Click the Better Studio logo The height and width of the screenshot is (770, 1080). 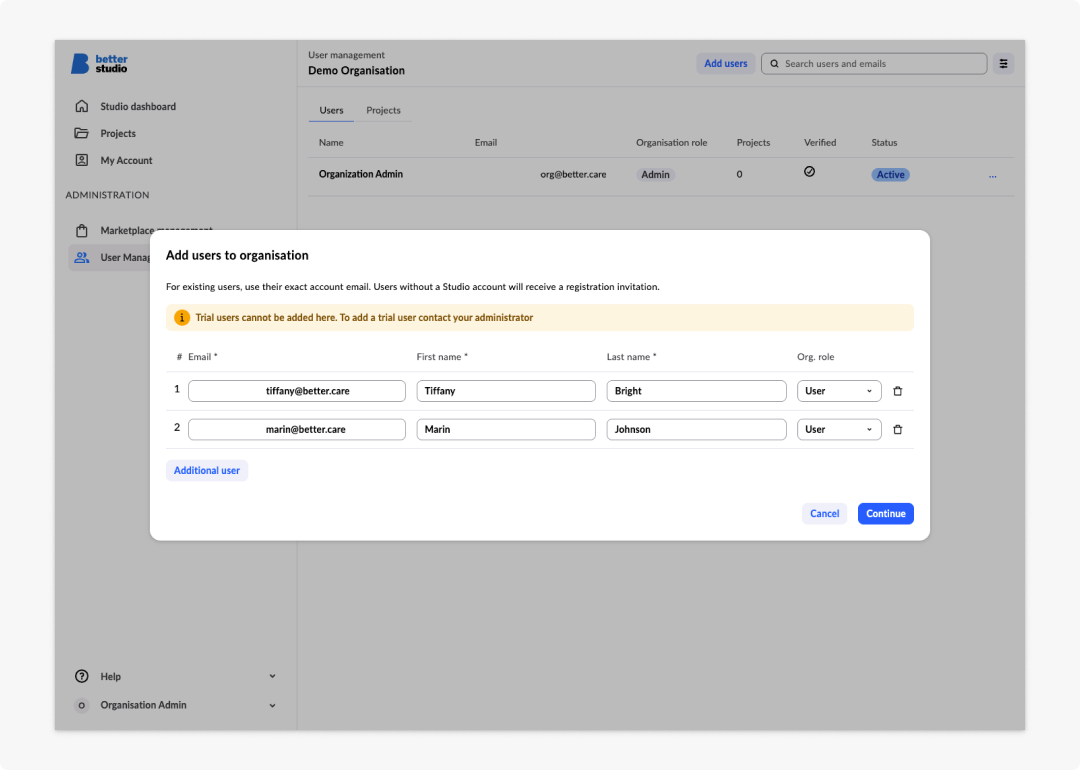[x=99, y=63]
